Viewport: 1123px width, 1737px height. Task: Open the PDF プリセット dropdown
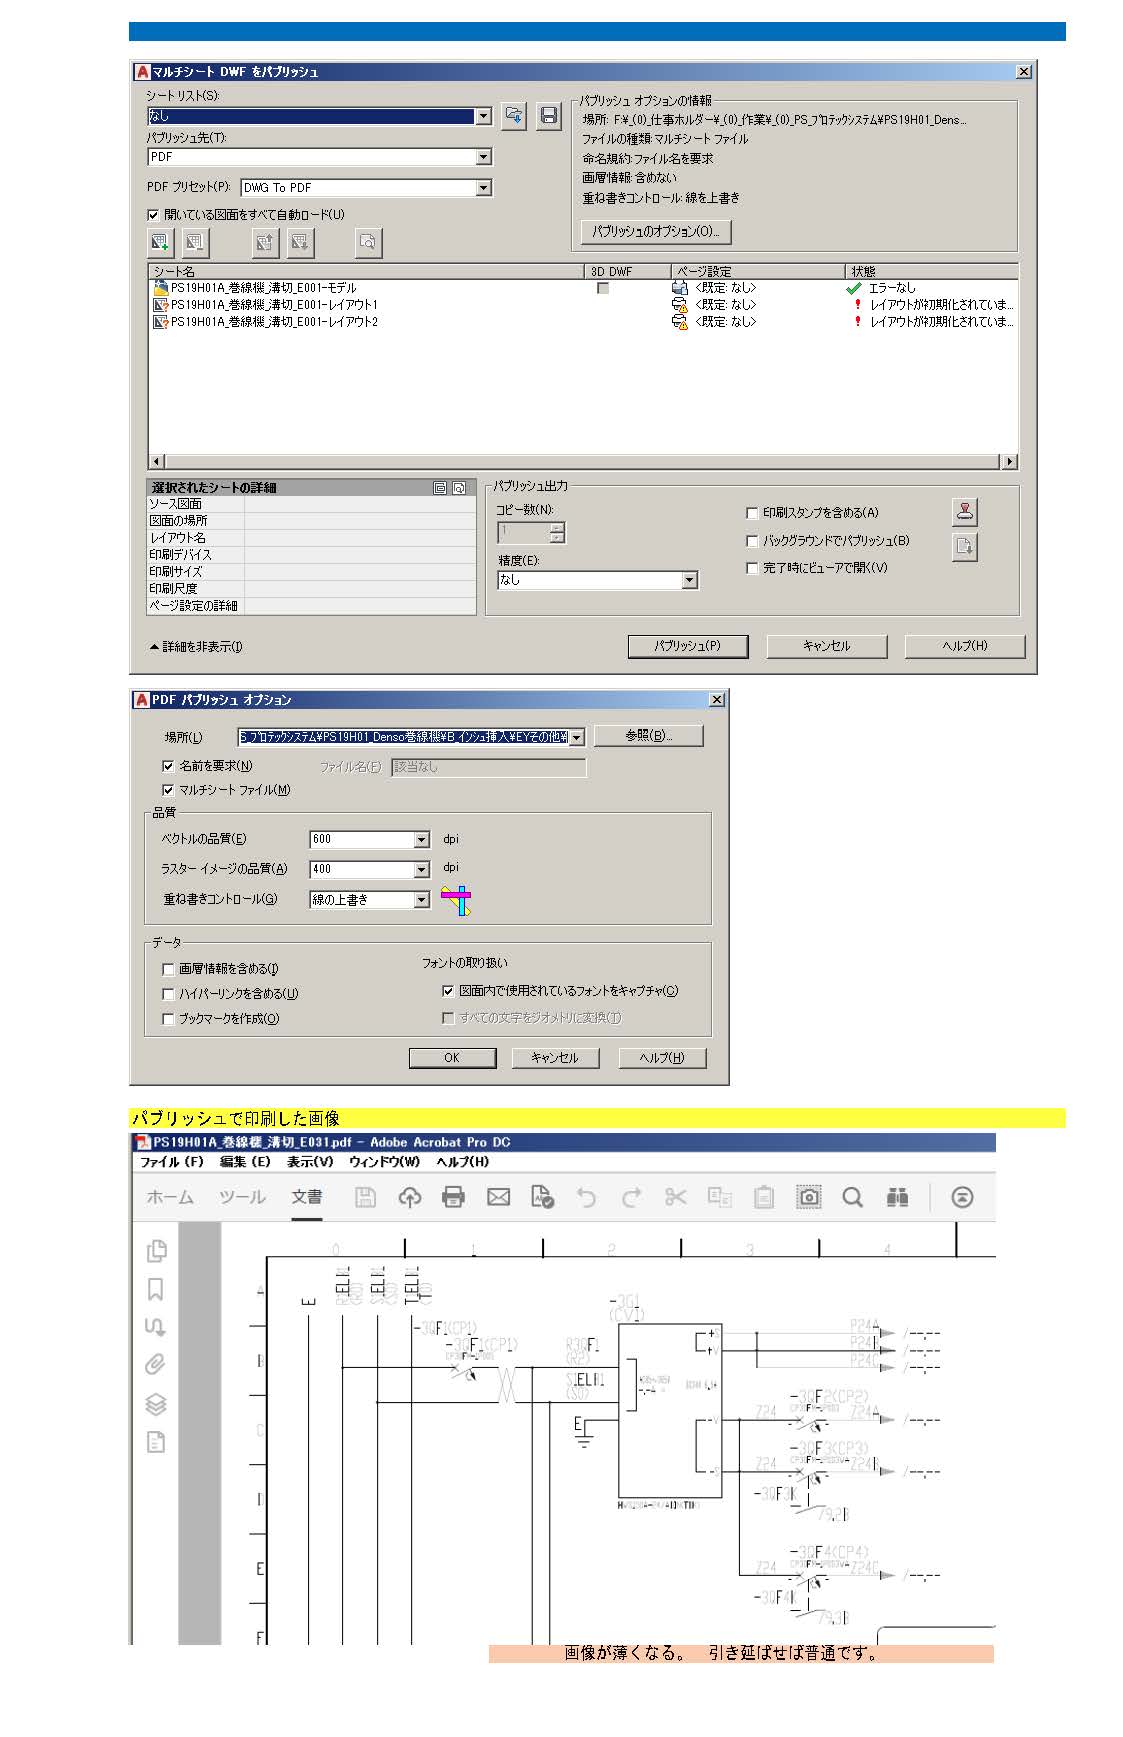pyautogui.click(x=484, y=188)
